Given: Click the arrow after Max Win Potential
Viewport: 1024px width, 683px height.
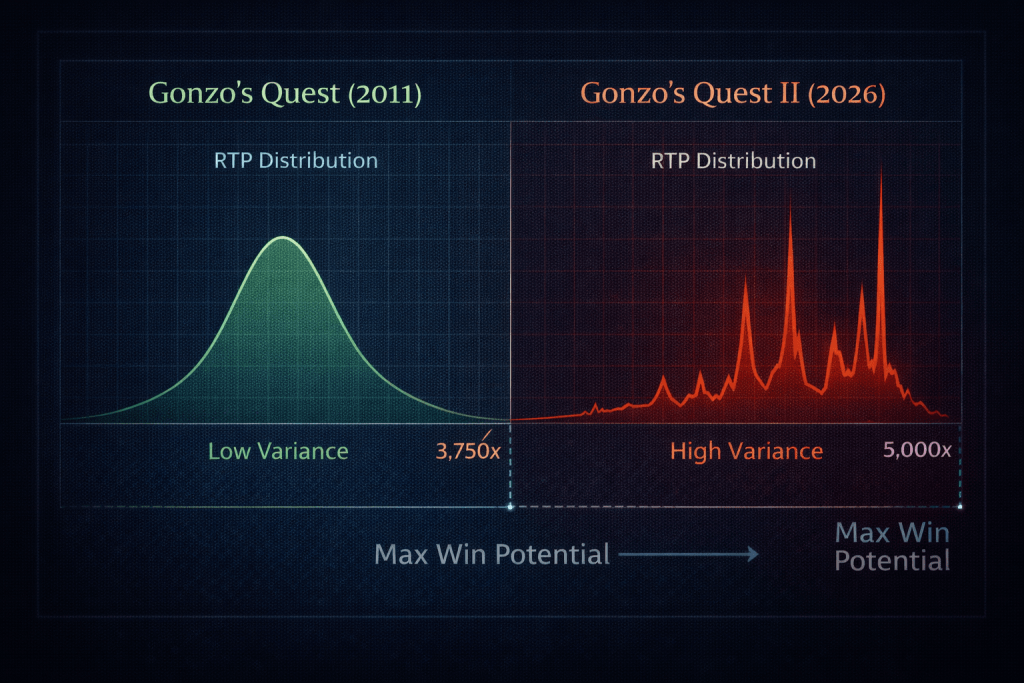Looking at the screenshot, I should pyautogui.click(x=690, y=555).
